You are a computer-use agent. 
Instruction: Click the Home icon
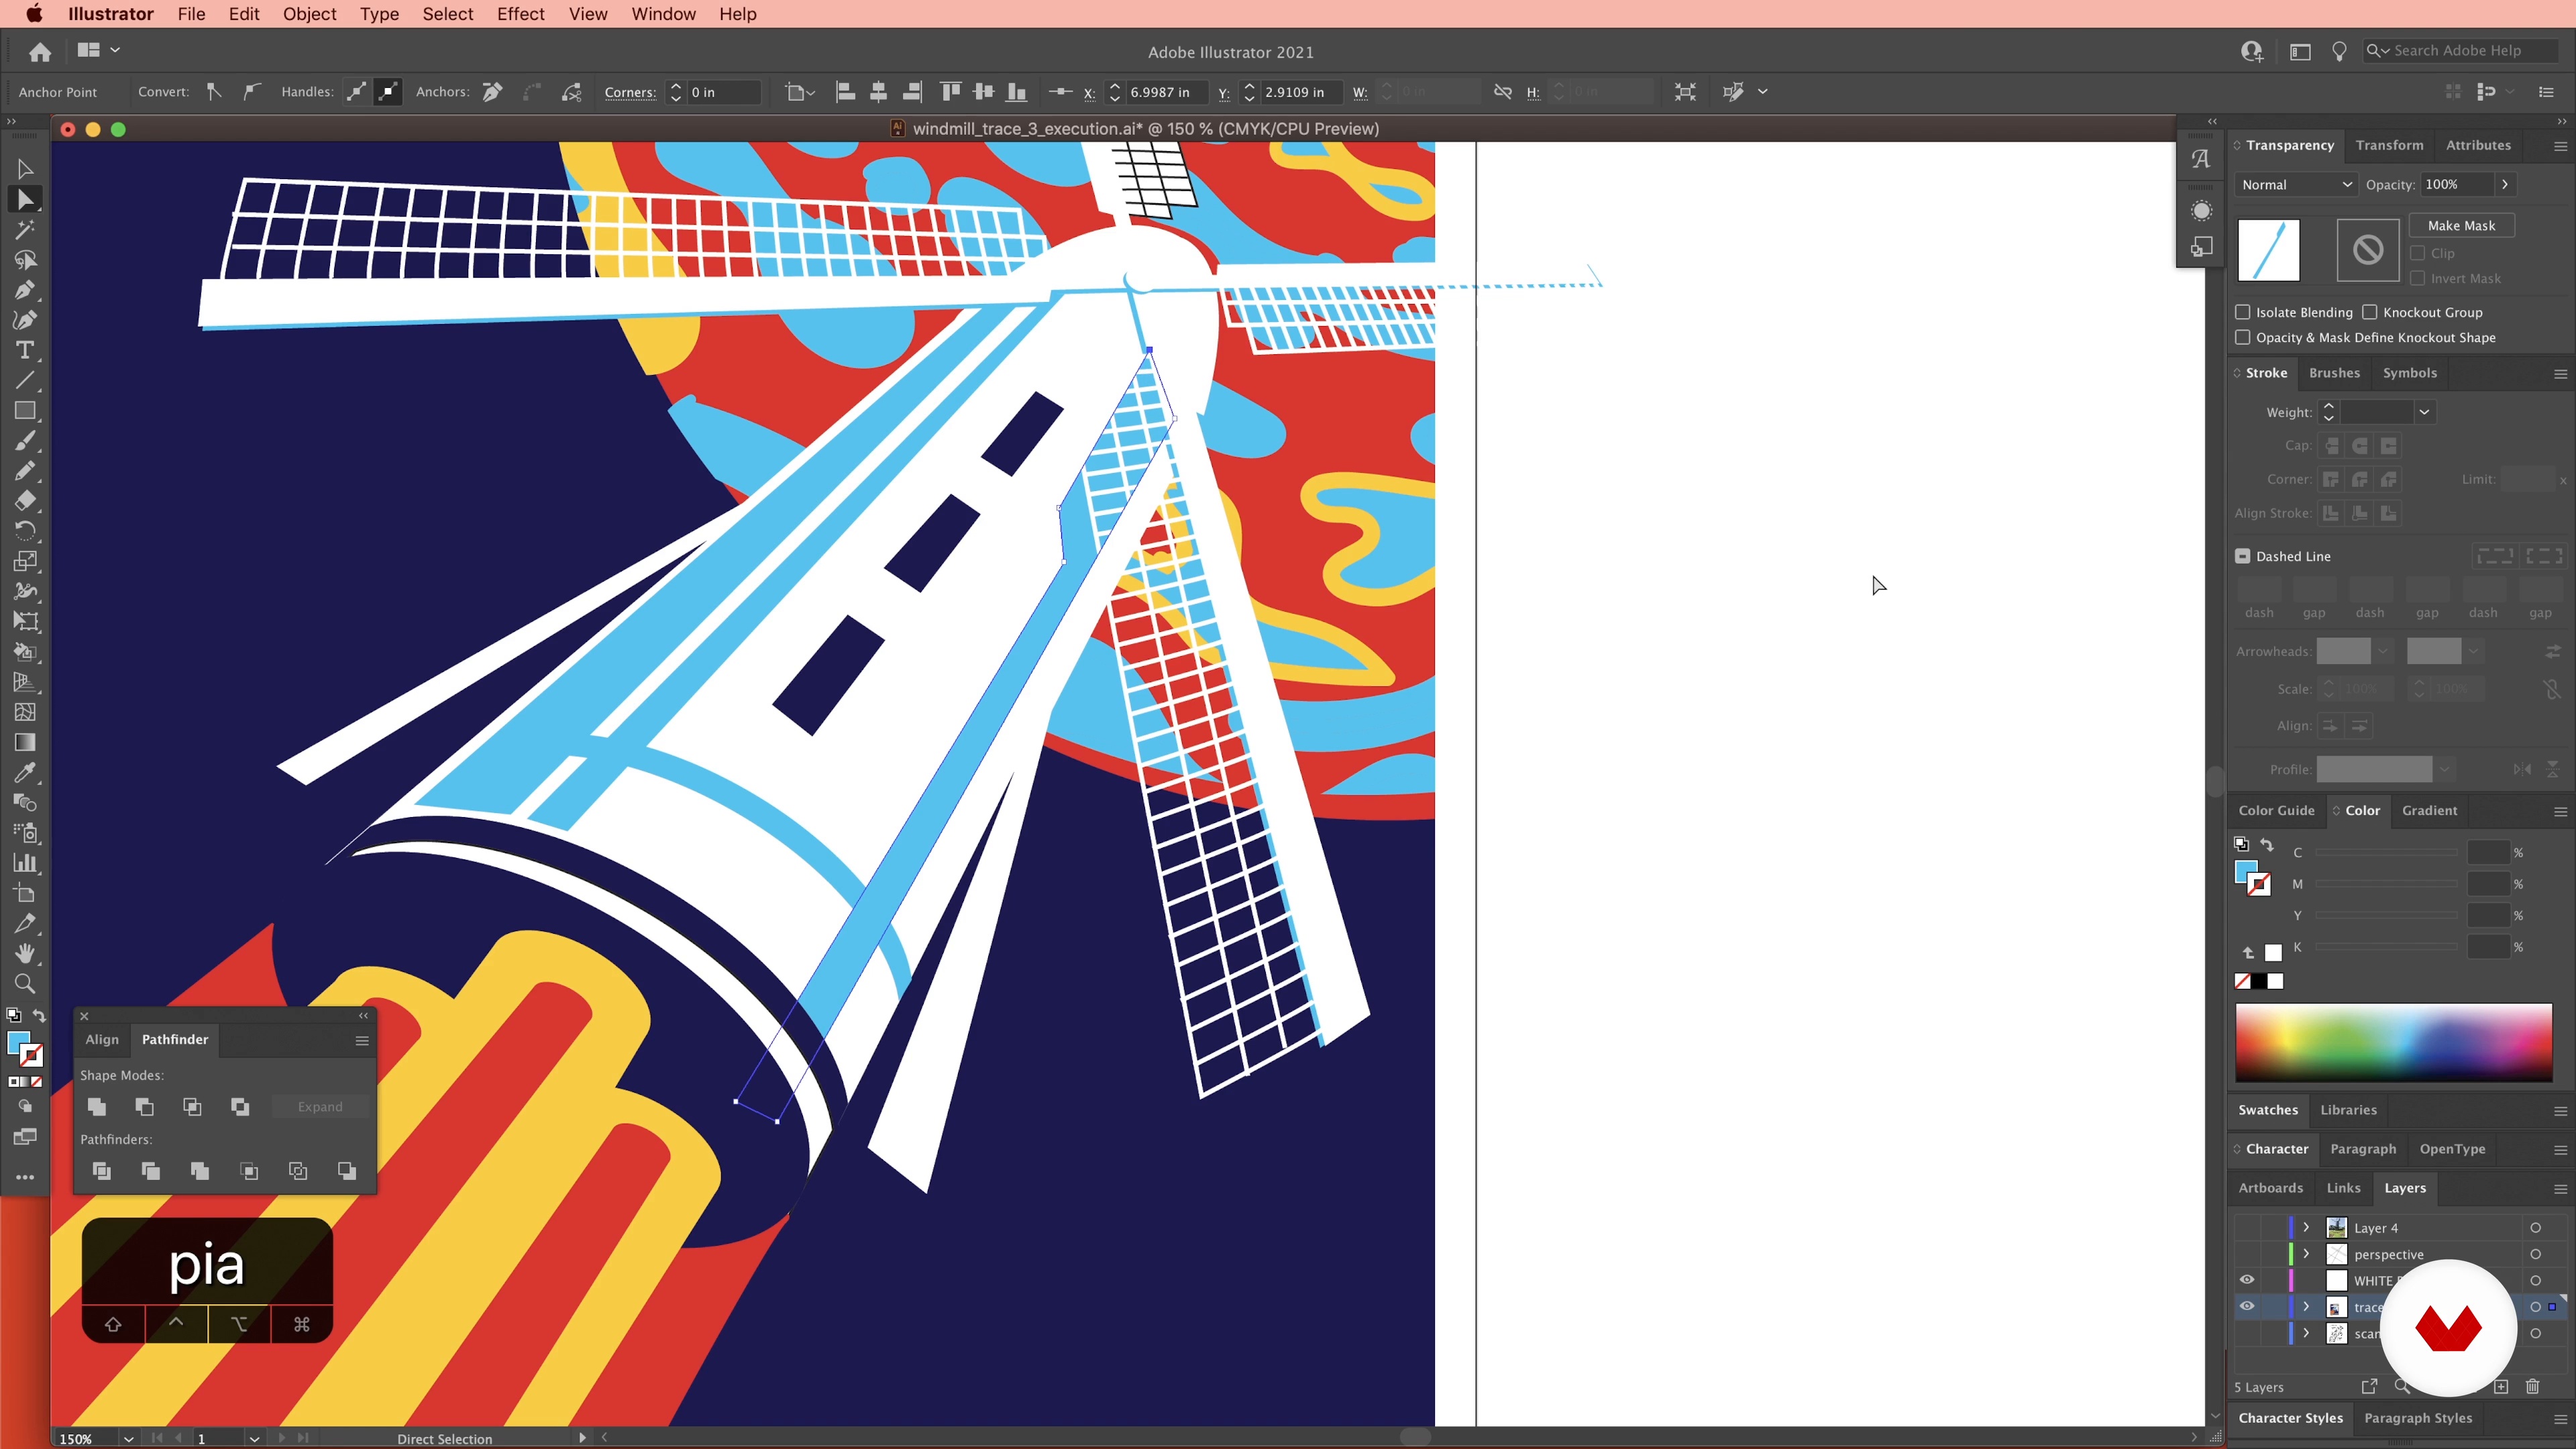point(40,51)
